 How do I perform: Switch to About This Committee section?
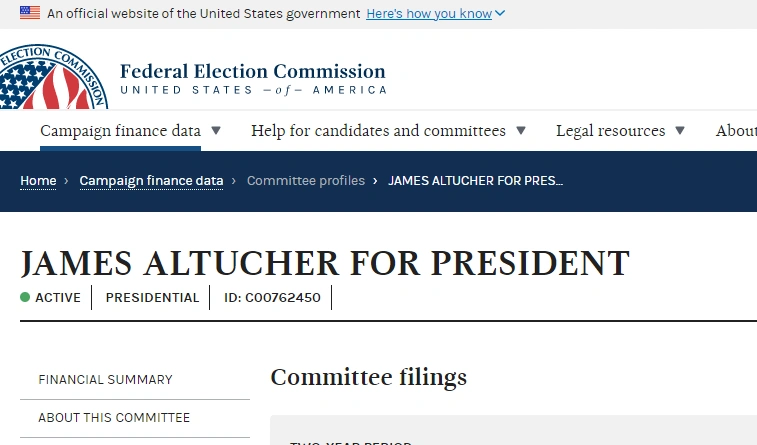(x=114, y=417)
